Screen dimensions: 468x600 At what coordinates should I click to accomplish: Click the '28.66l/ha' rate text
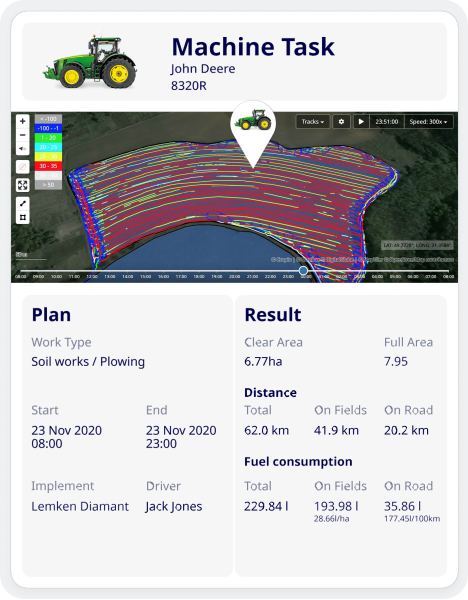(331, 519)
